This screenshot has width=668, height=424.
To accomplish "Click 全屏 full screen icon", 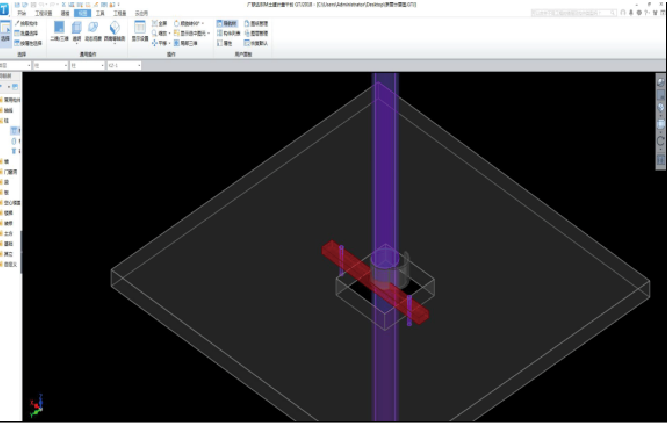I will click(160, 23).
